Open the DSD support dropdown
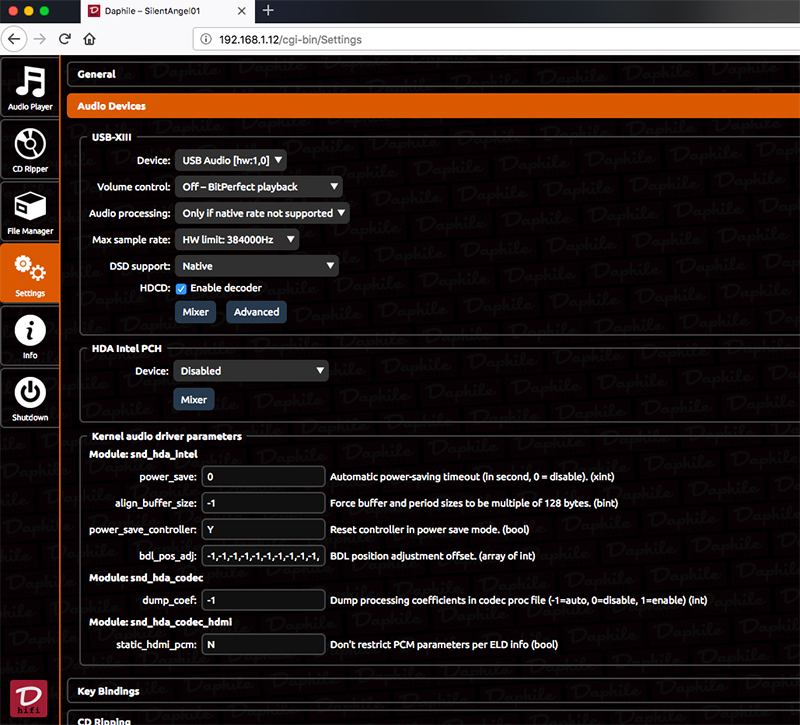 (x=257, y=266)
